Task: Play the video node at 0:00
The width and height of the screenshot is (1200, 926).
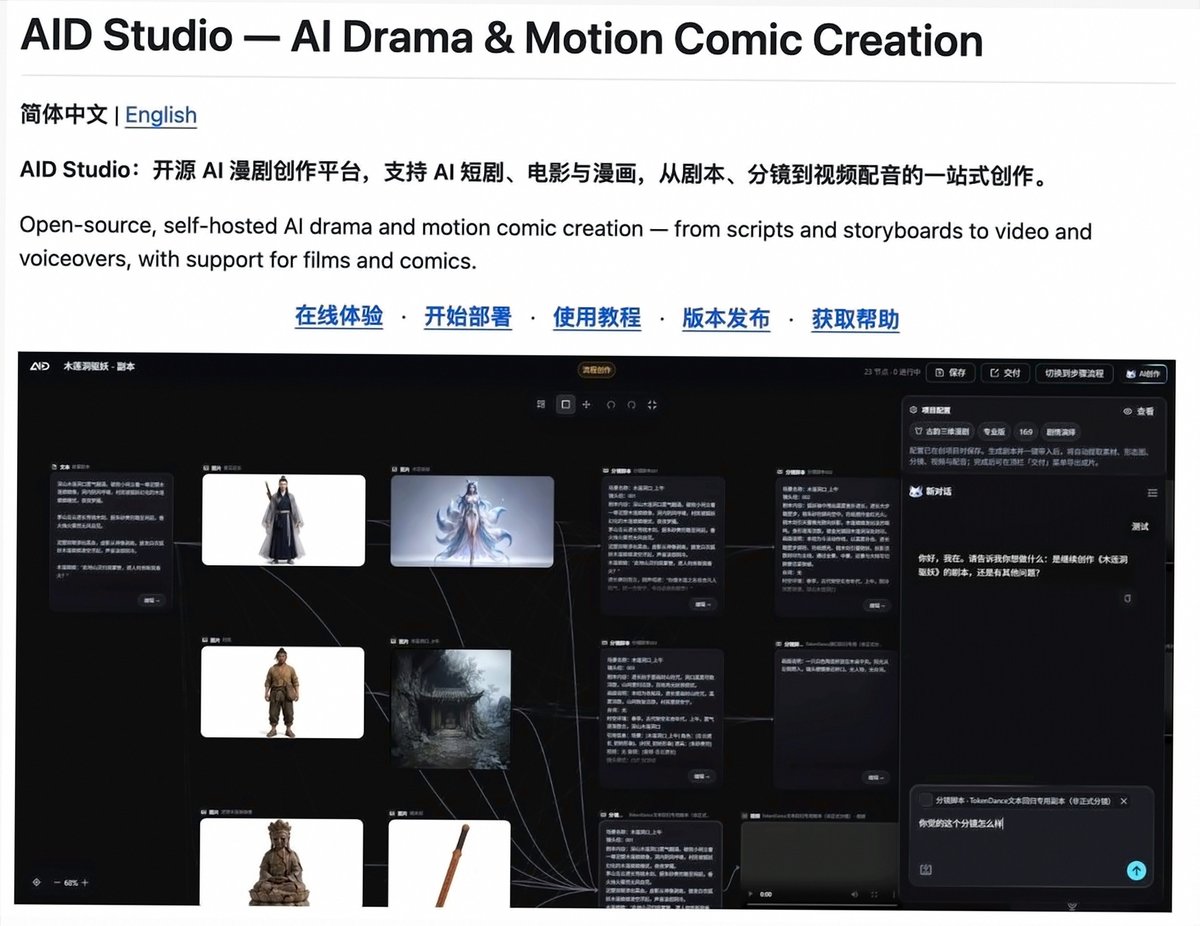Action: point(751,894)
